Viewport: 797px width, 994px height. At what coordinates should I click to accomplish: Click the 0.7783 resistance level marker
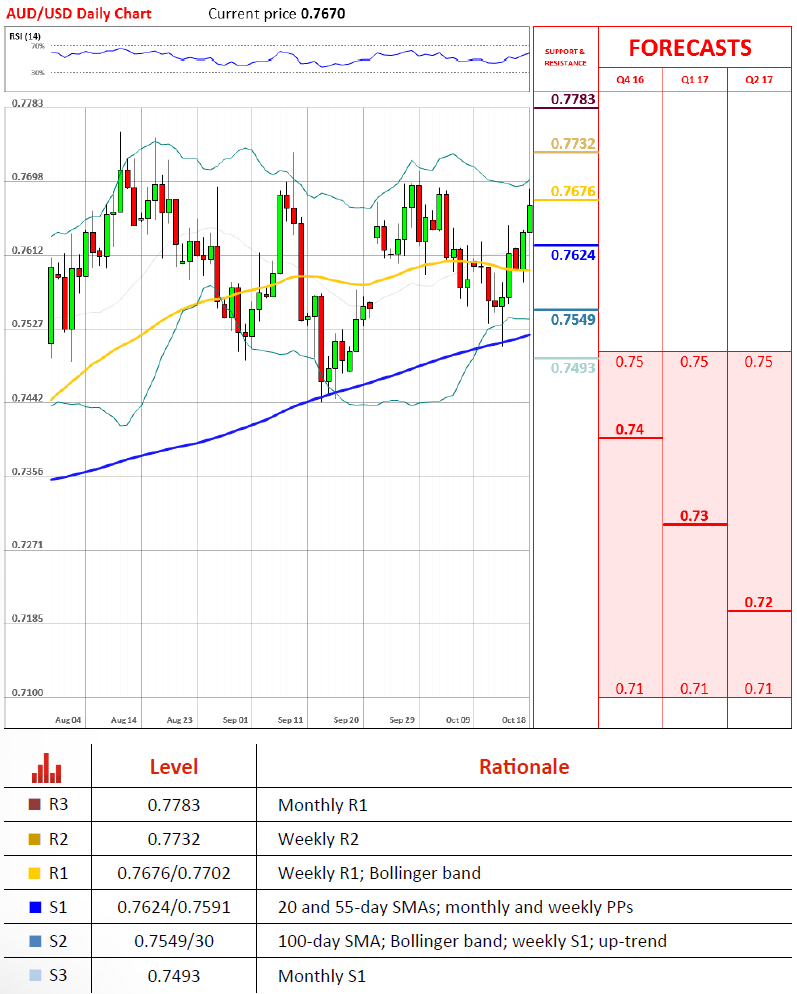[x=573, y=100]
